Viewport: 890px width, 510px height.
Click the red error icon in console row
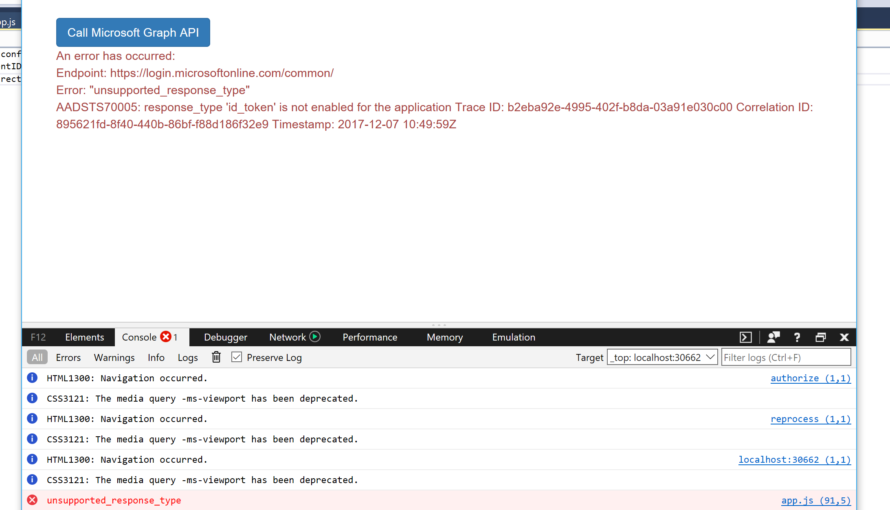tap(32, 500)
